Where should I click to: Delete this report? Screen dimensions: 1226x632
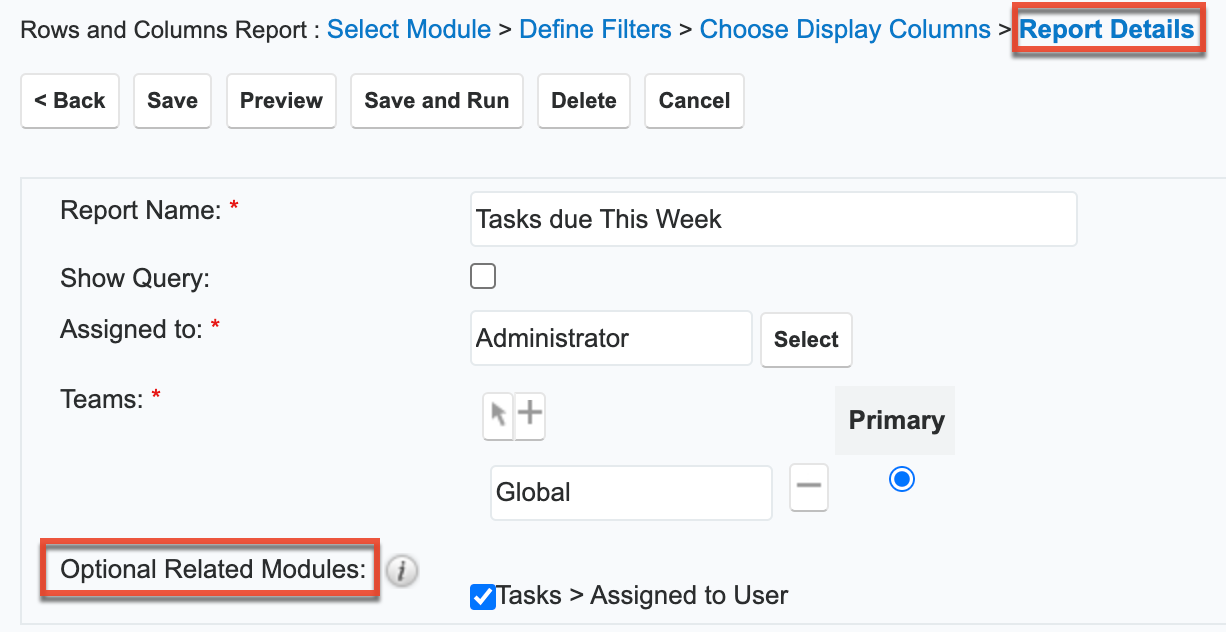pyautogui.click(x=584, y=100)
